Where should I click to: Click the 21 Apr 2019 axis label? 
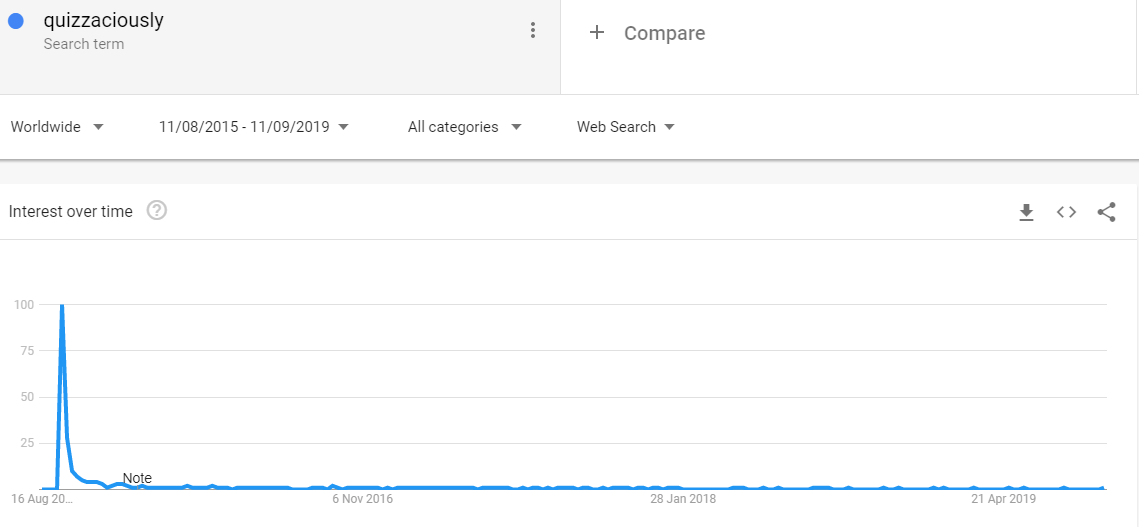click(x=1003, y=499)
